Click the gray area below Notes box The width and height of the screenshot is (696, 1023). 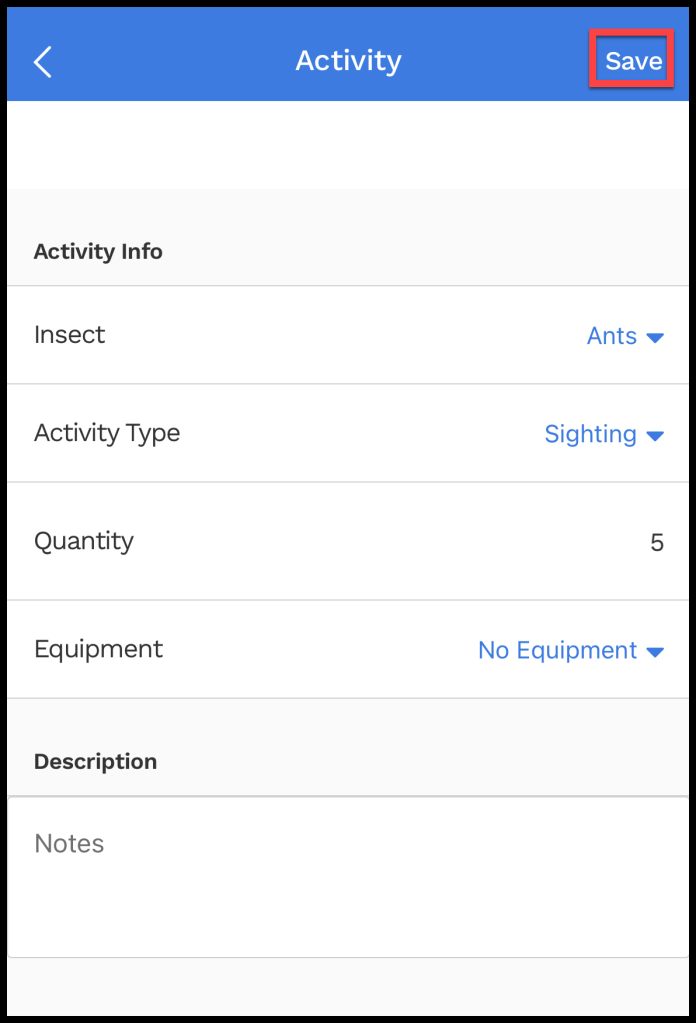[348, 986]
